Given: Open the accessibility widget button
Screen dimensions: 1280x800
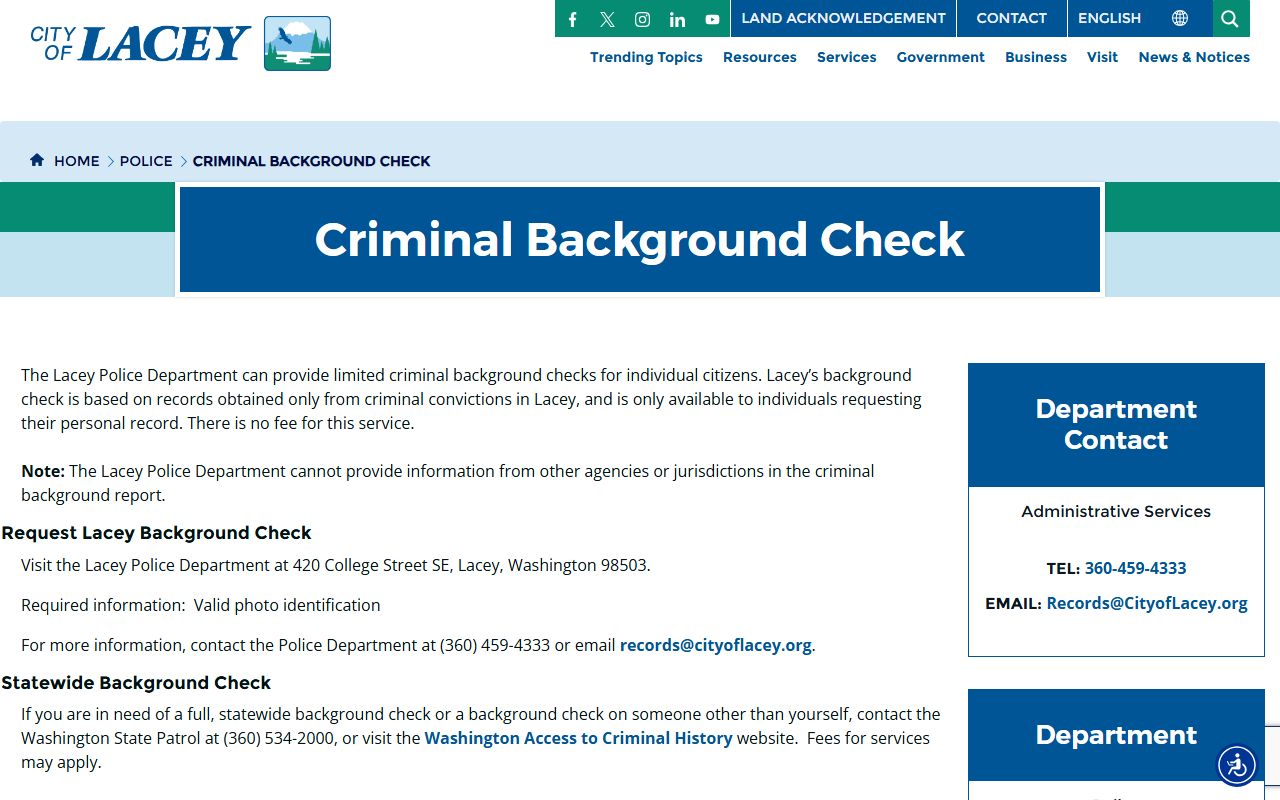Looking at the screenshot, I should coord(1237,766).
